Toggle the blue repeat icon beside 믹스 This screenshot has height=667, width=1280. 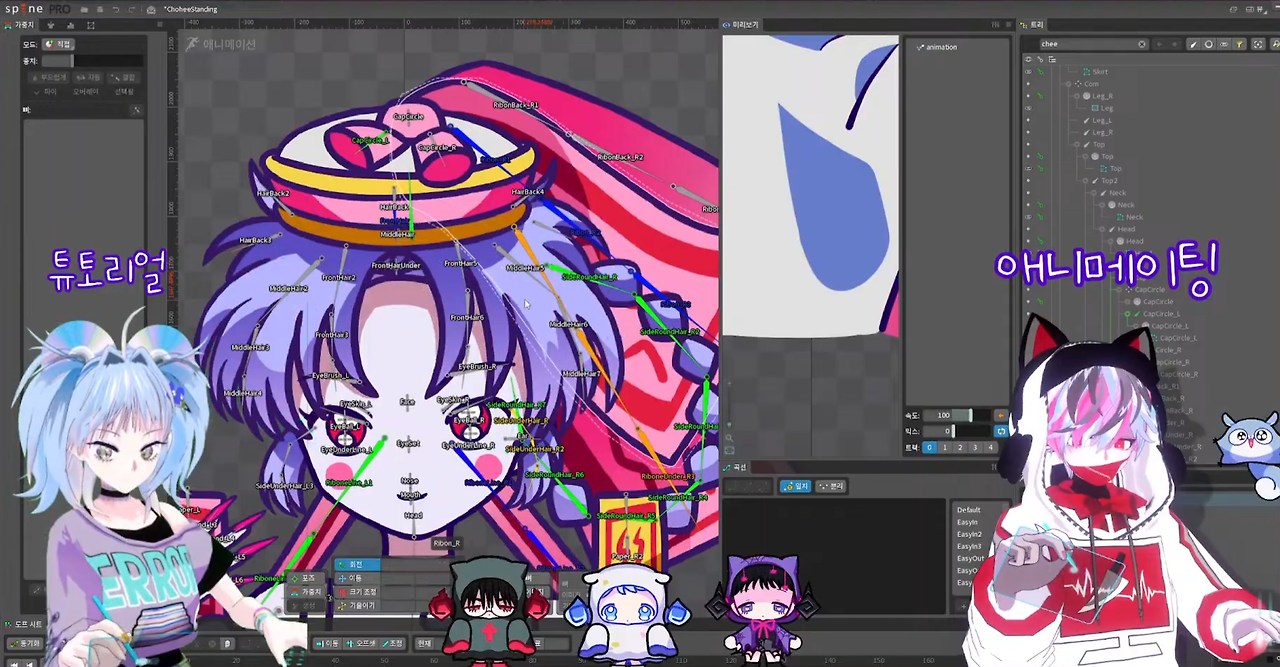1001,431
